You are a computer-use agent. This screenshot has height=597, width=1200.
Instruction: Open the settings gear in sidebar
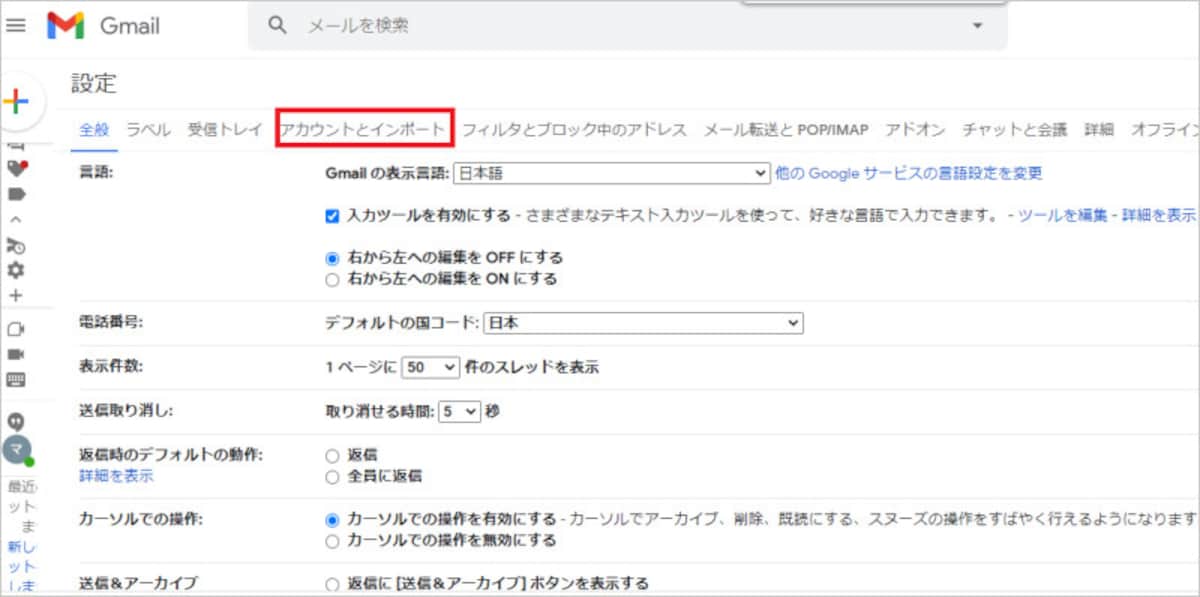coord(16,270)
